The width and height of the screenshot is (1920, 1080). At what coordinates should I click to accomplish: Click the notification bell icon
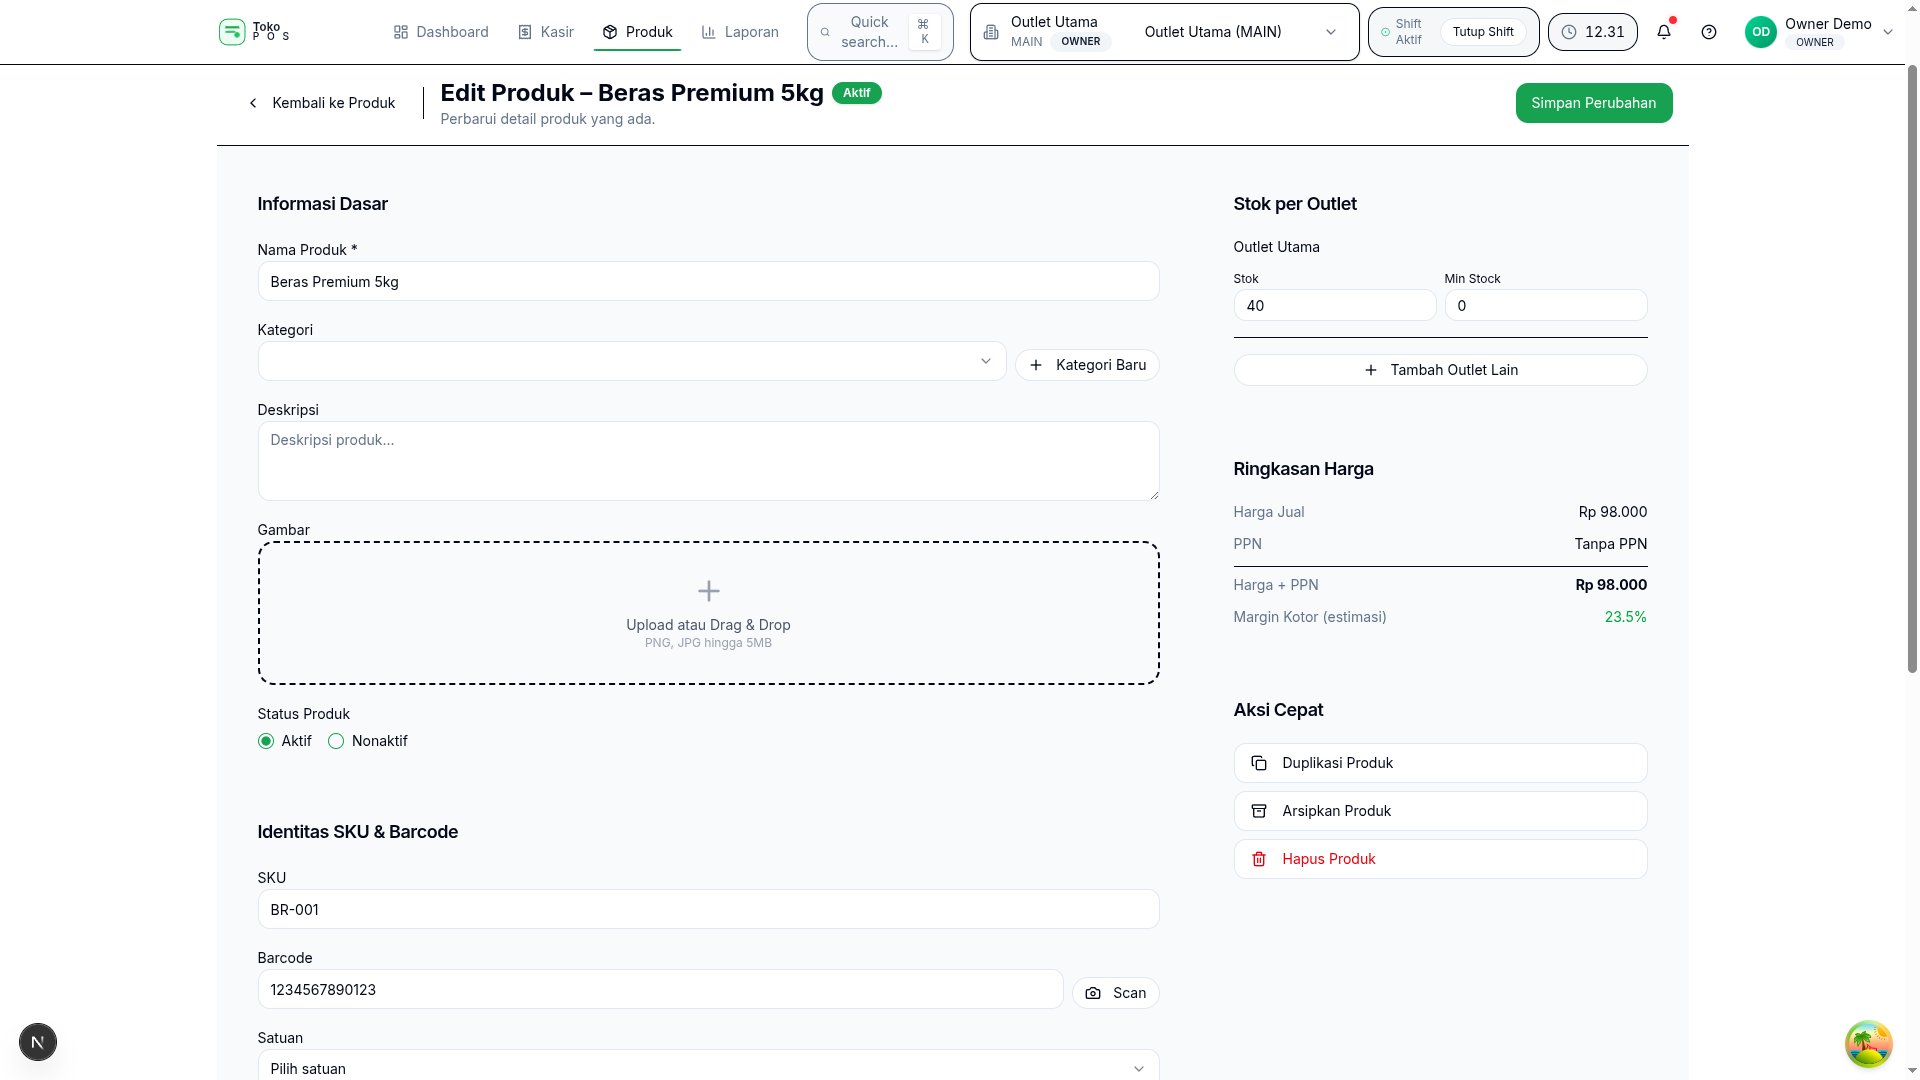[x=1664, y=32]
